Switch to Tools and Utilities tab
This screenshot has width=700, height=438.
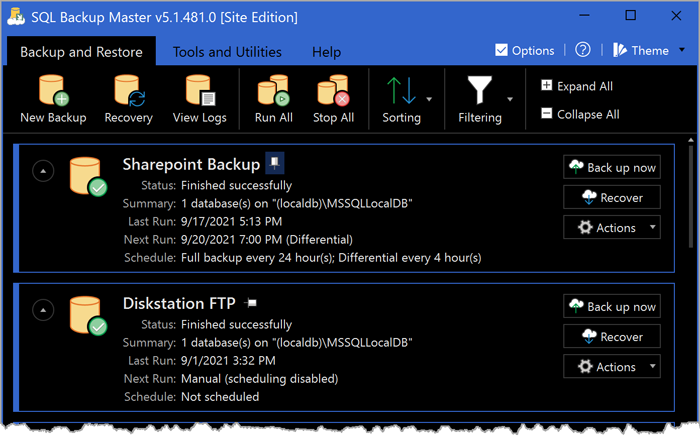pos(227,52)
